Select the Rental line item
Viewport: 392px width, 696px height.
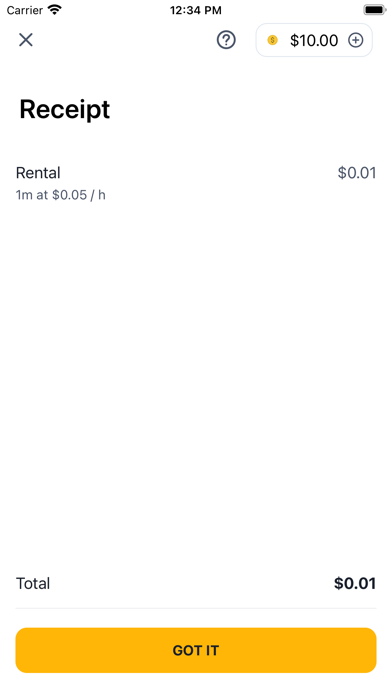click(x=196, y=183)
